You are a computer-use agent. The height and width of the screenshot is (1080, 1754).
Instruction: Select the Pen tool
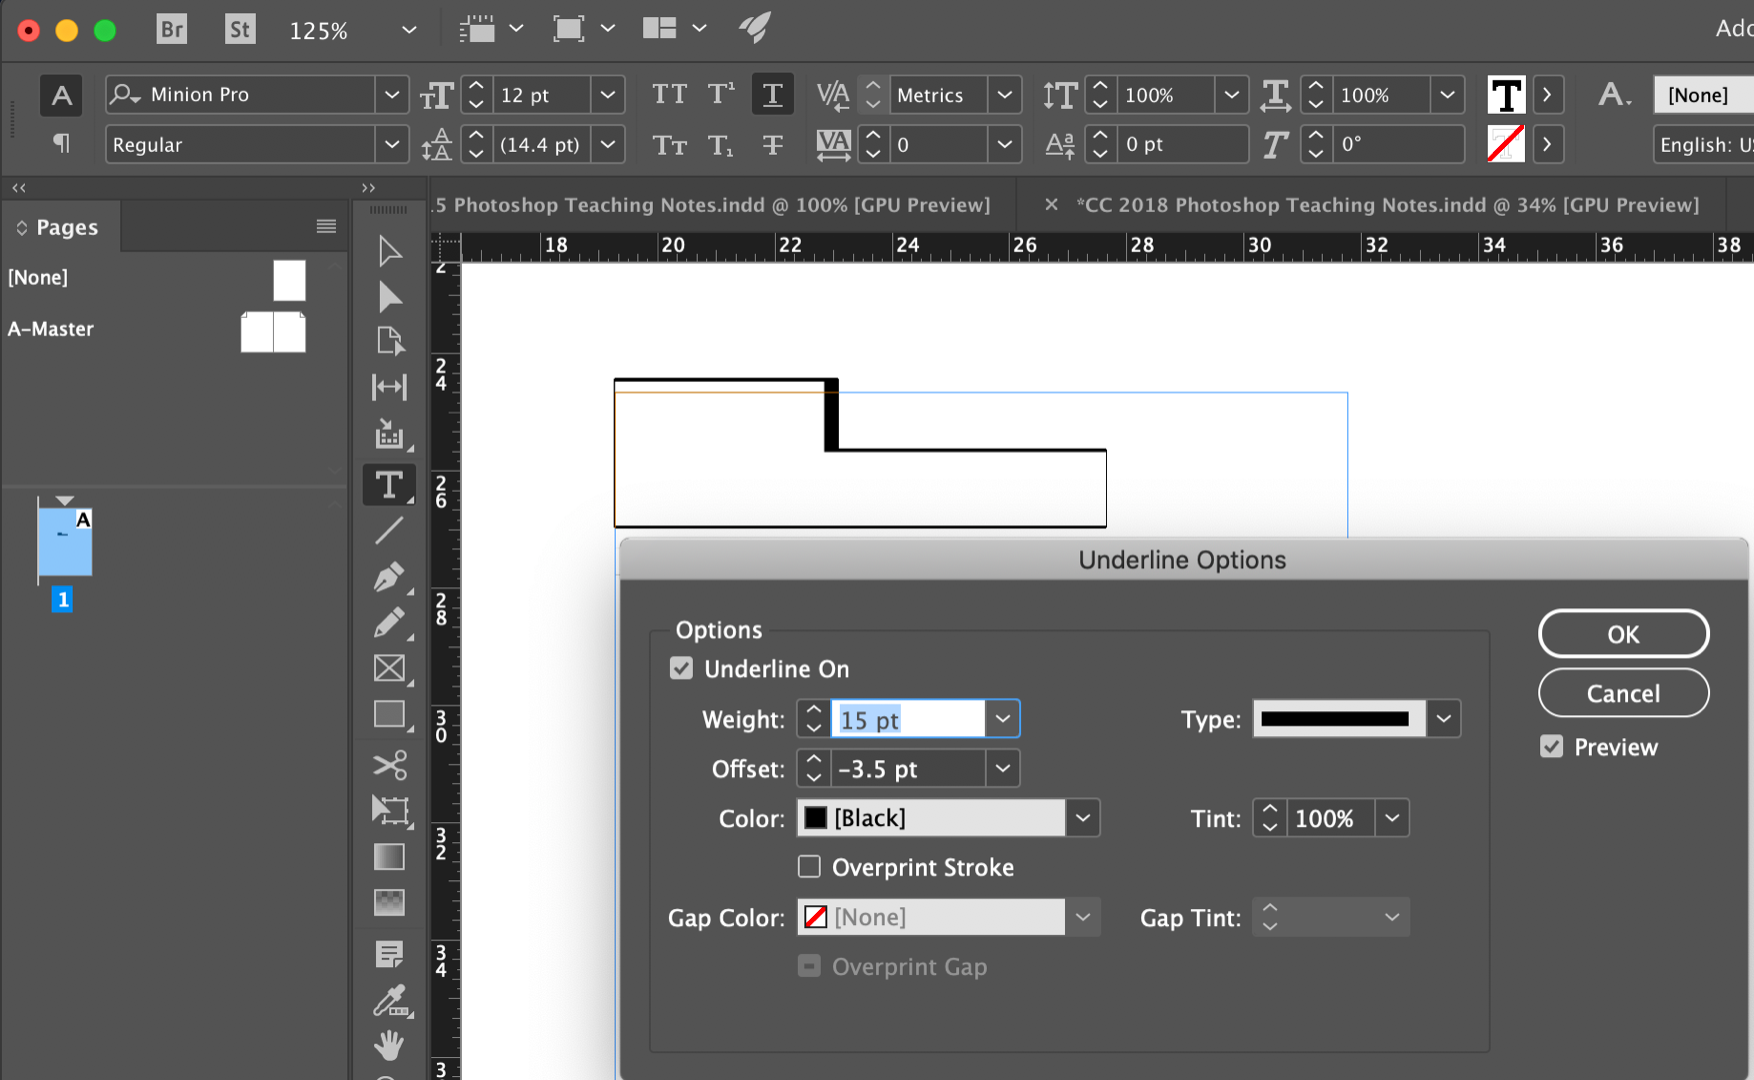(389, 576)
